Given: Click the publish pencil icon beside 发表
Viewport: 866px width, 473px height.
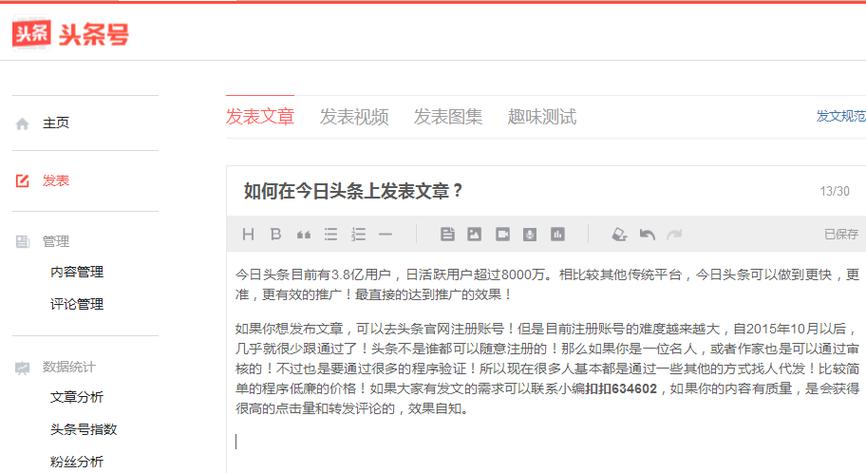Looking at the screenshot, I should coord(22,181).
